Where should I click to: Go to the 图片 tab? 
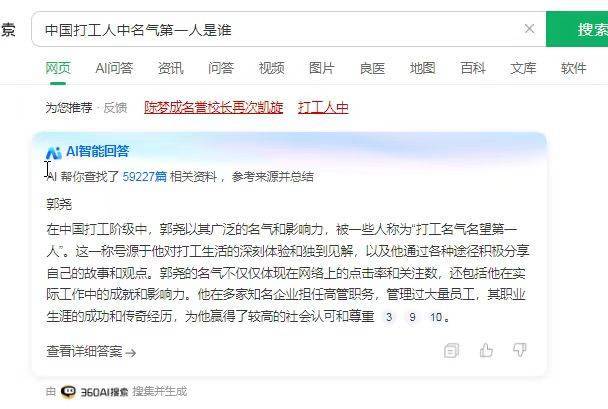click(x=321, y=68)
